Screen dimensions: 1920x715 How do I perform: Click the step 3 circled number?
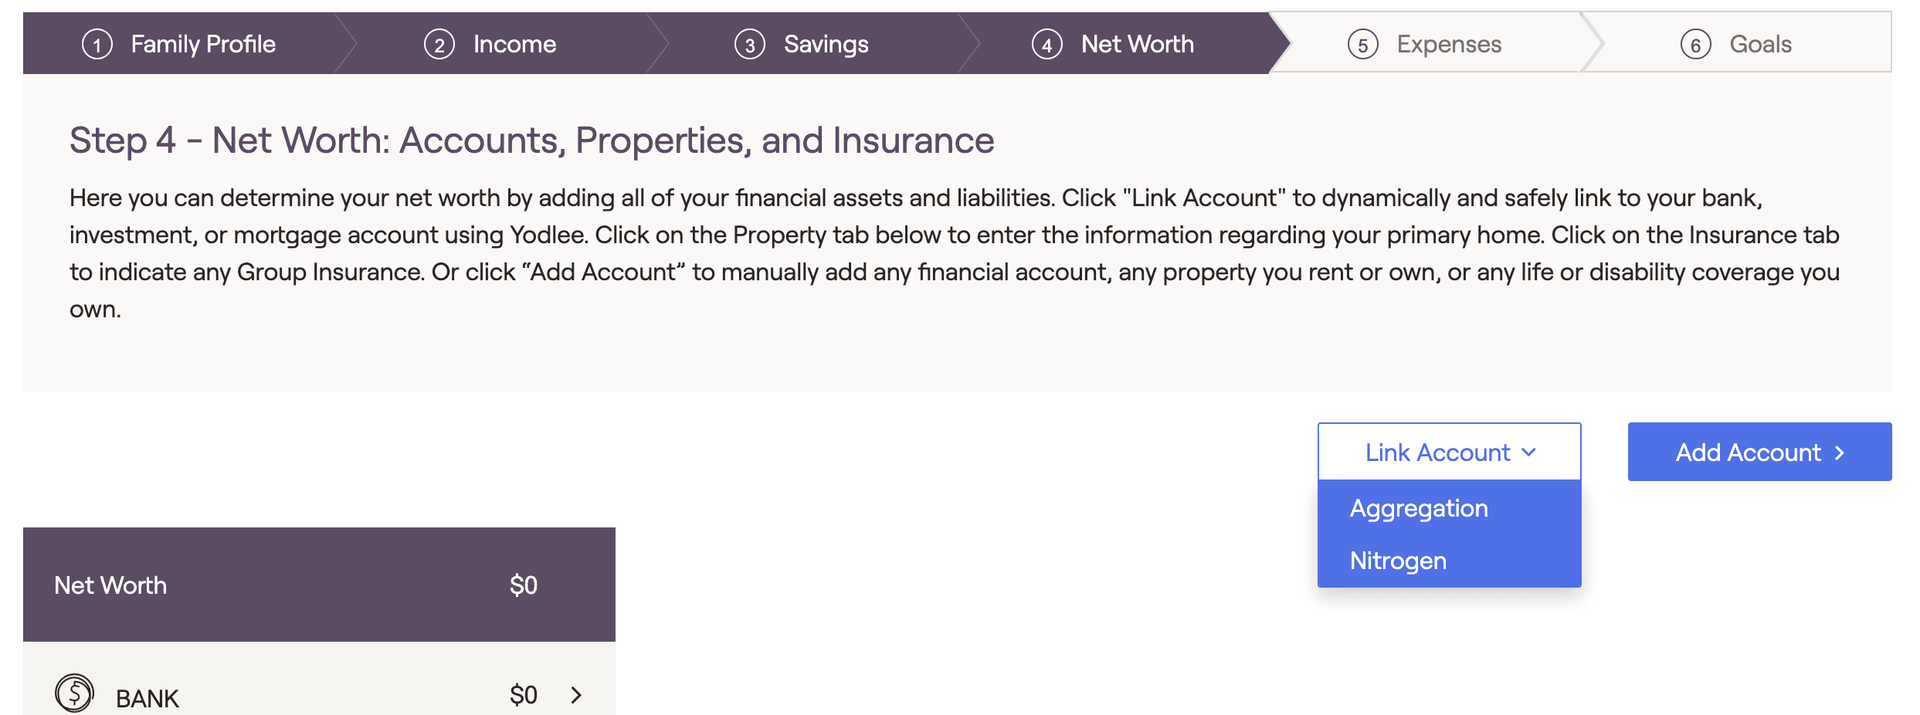click(750, 45)
